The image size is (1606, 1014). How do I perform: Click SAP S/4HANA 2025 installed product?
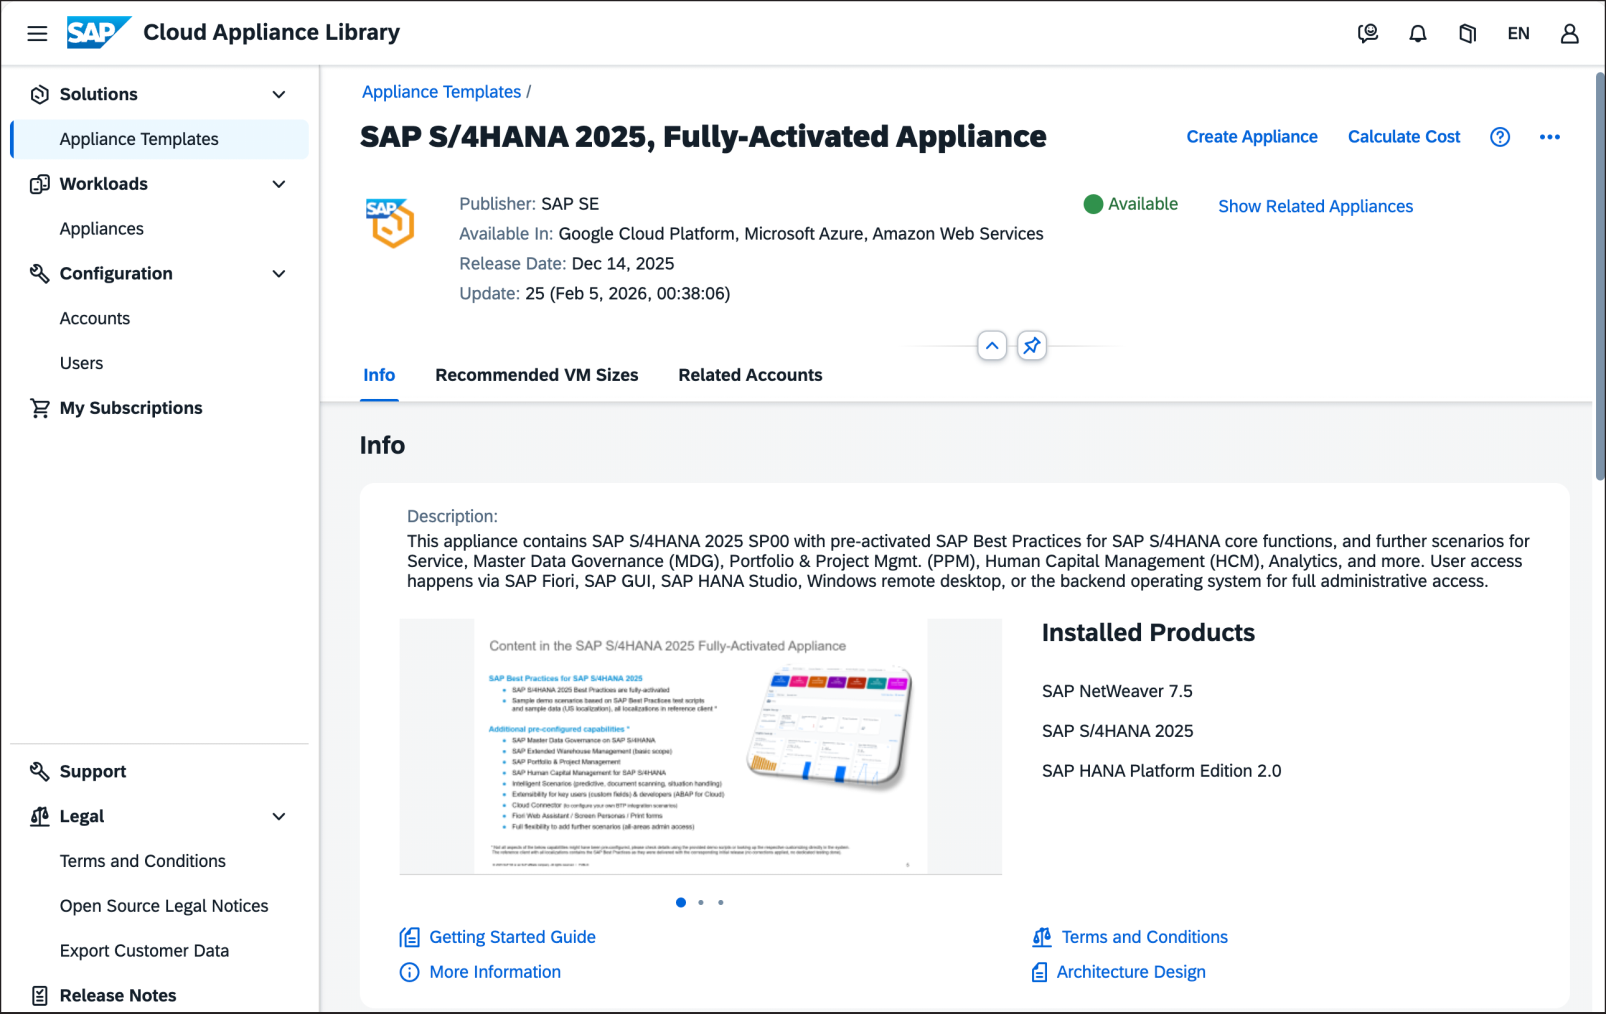tap(1117, 731)
